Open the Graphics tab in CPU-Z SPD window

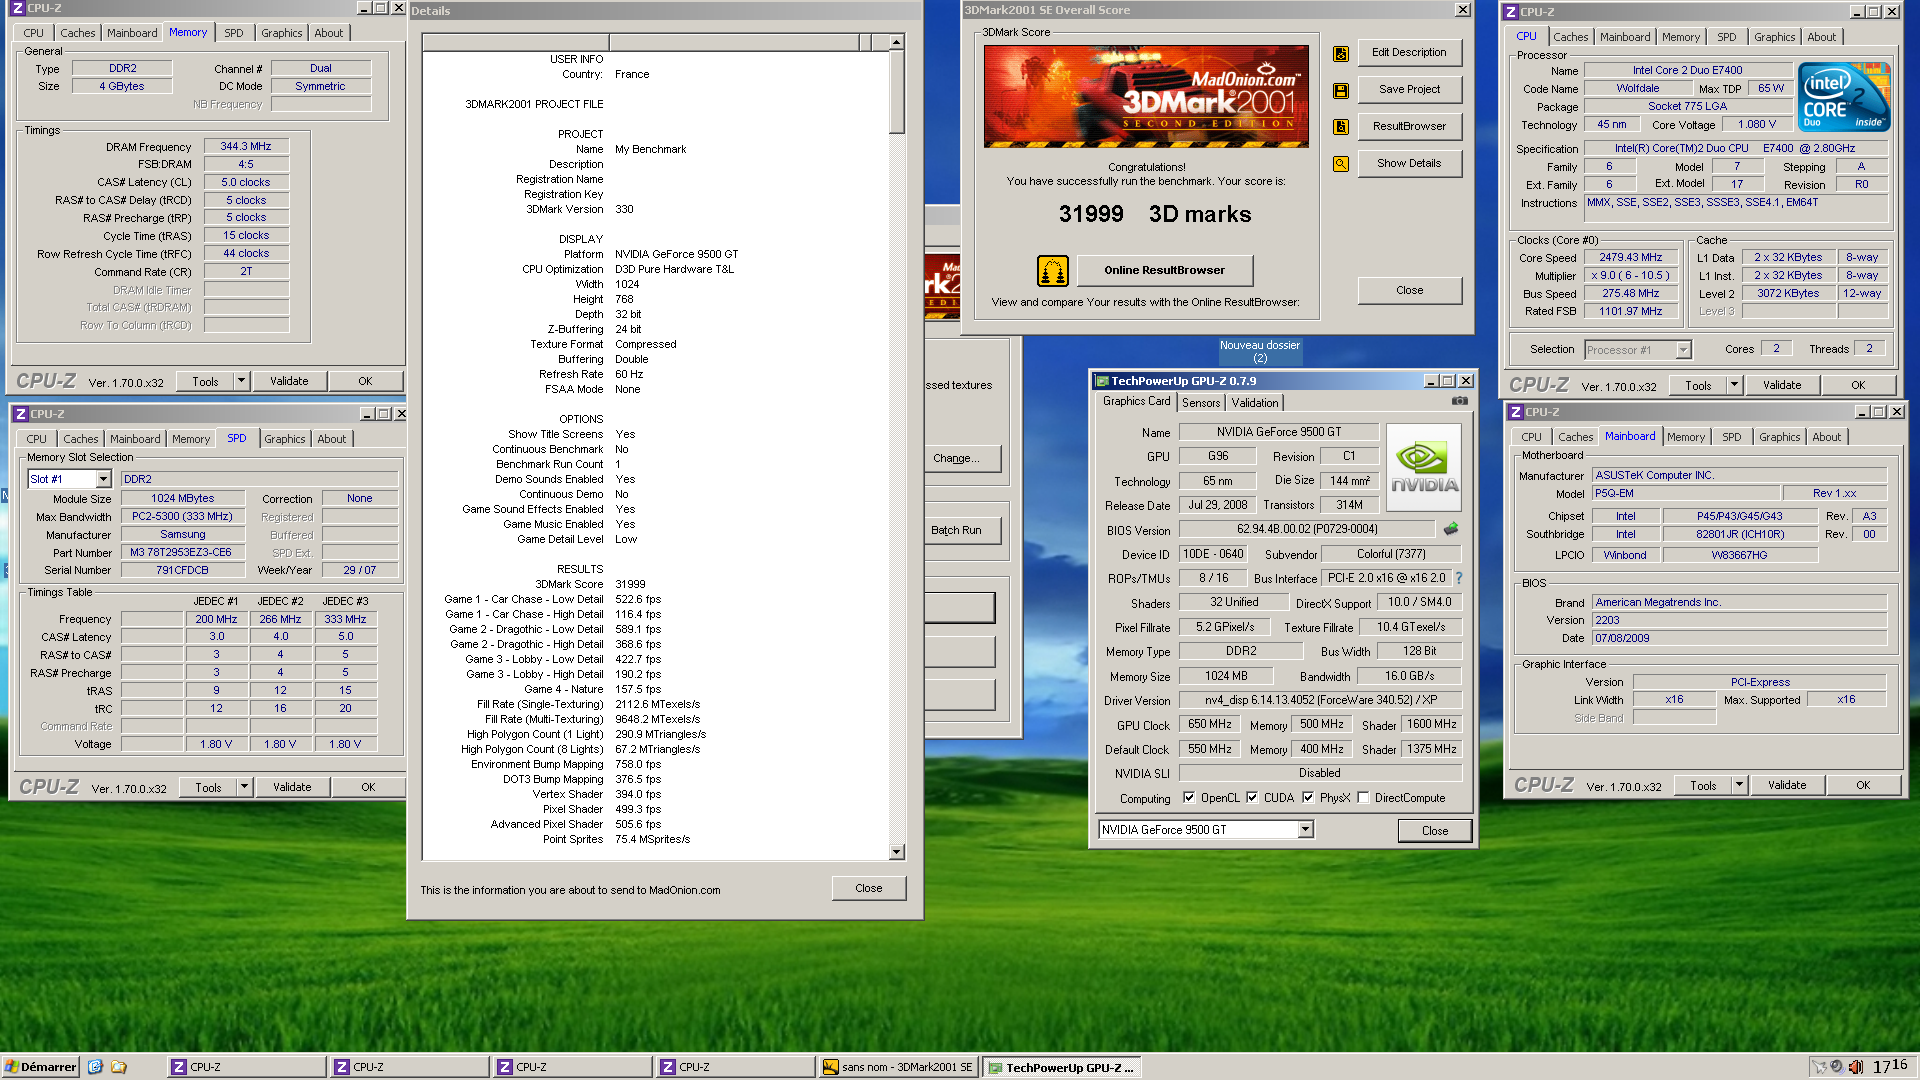285,439
